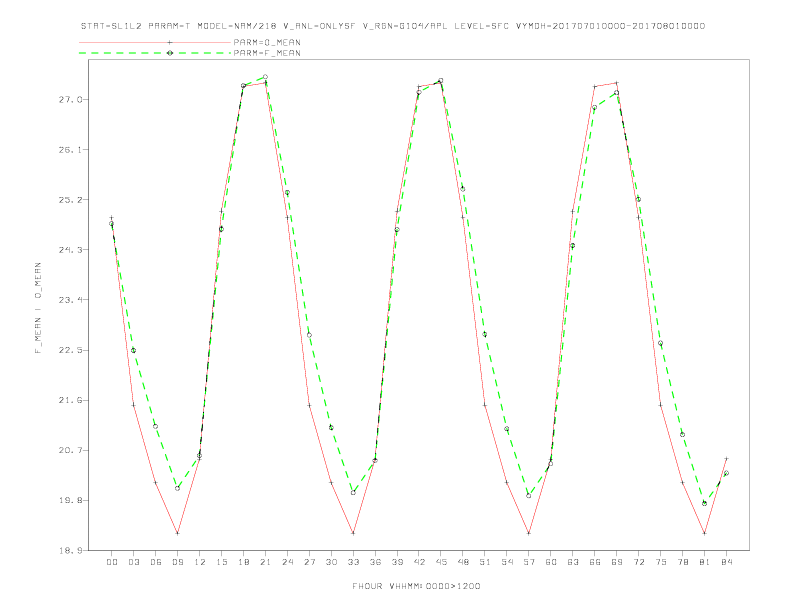Click the x-axis hour label 06

[156, 562]
